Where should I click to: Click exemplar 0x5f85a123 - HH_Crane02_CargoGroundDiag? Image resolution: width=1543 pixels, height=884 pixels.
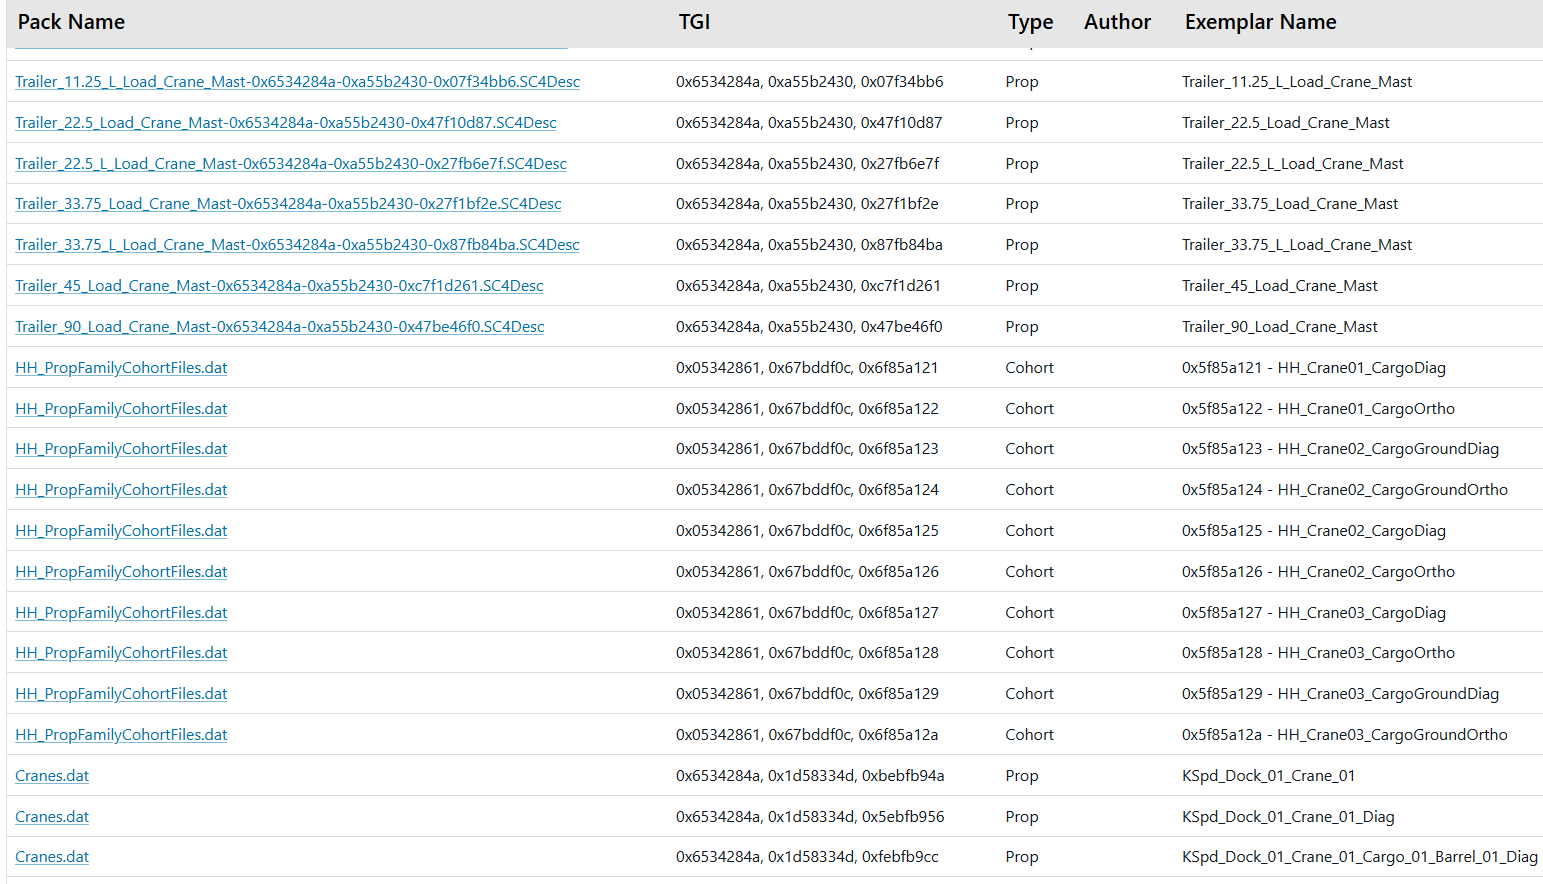pos(1340,449)
